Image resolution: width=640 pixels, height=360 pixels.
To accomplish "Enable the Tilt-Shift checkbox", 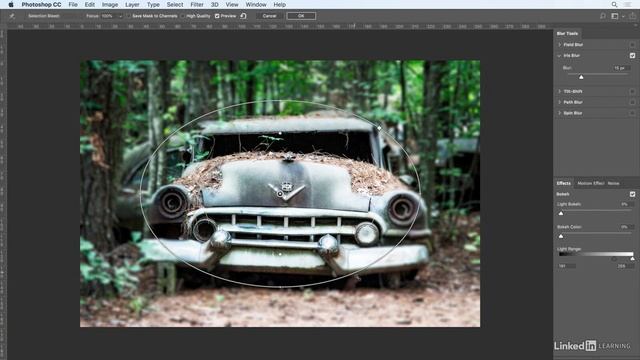I will click(632, 91).
